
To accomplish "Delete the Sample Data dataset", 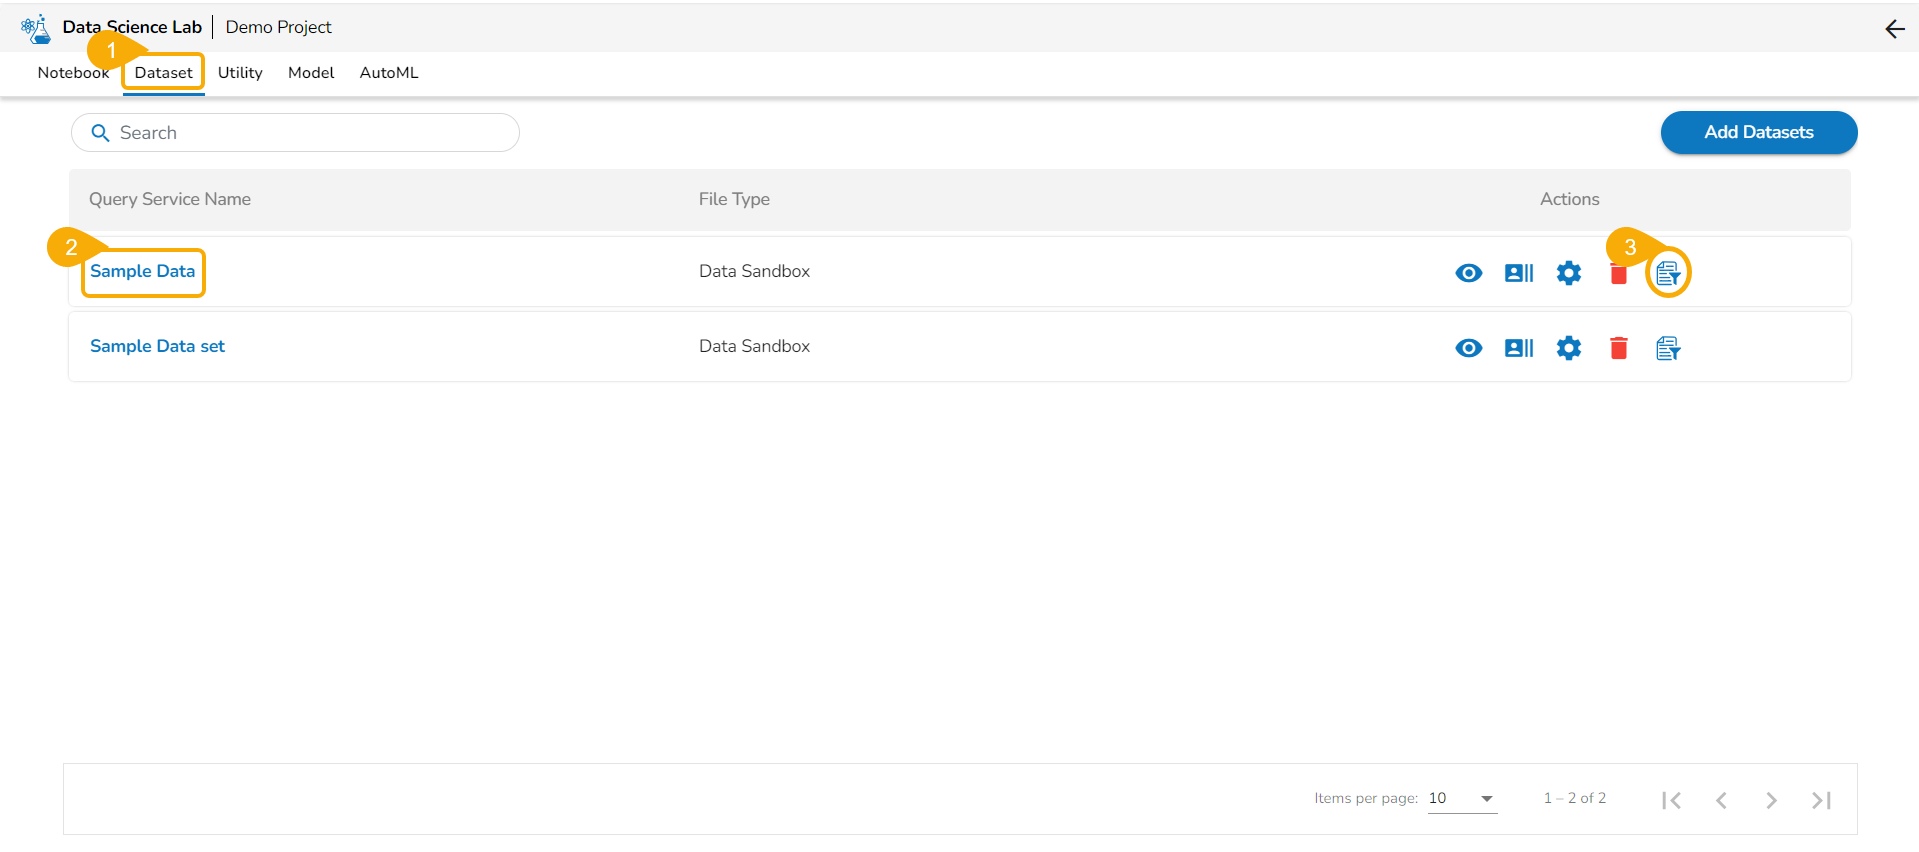I will 1618,275.
